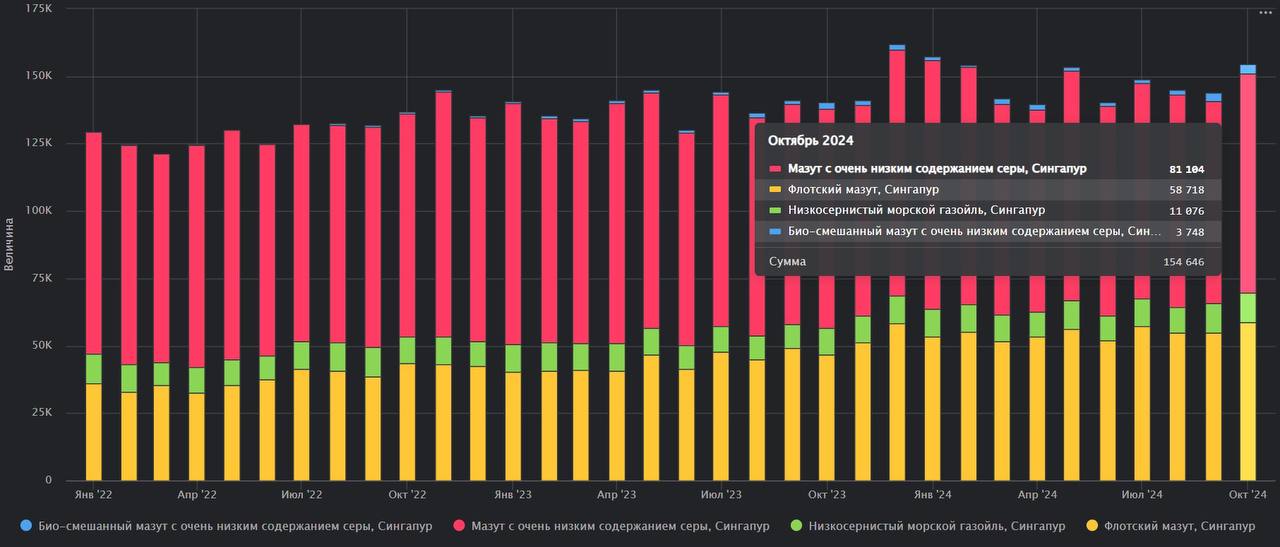
Task: Click the yellow segment of the Июл '24 bar
Action: coord(1142,403)
